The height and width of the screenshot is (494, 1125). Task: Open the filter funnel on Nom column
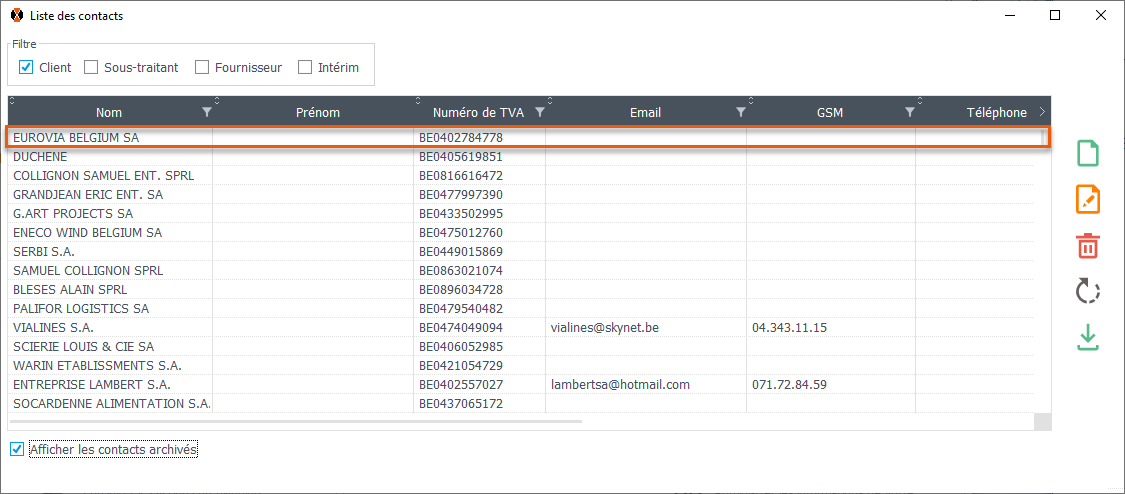[x=207, y=112]
